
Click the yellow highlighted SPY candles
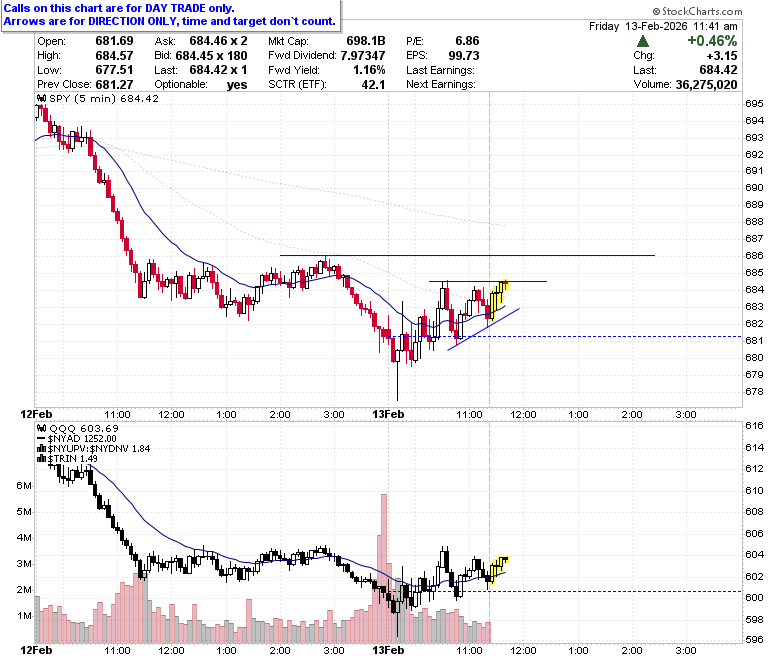[x=499, y=299]
